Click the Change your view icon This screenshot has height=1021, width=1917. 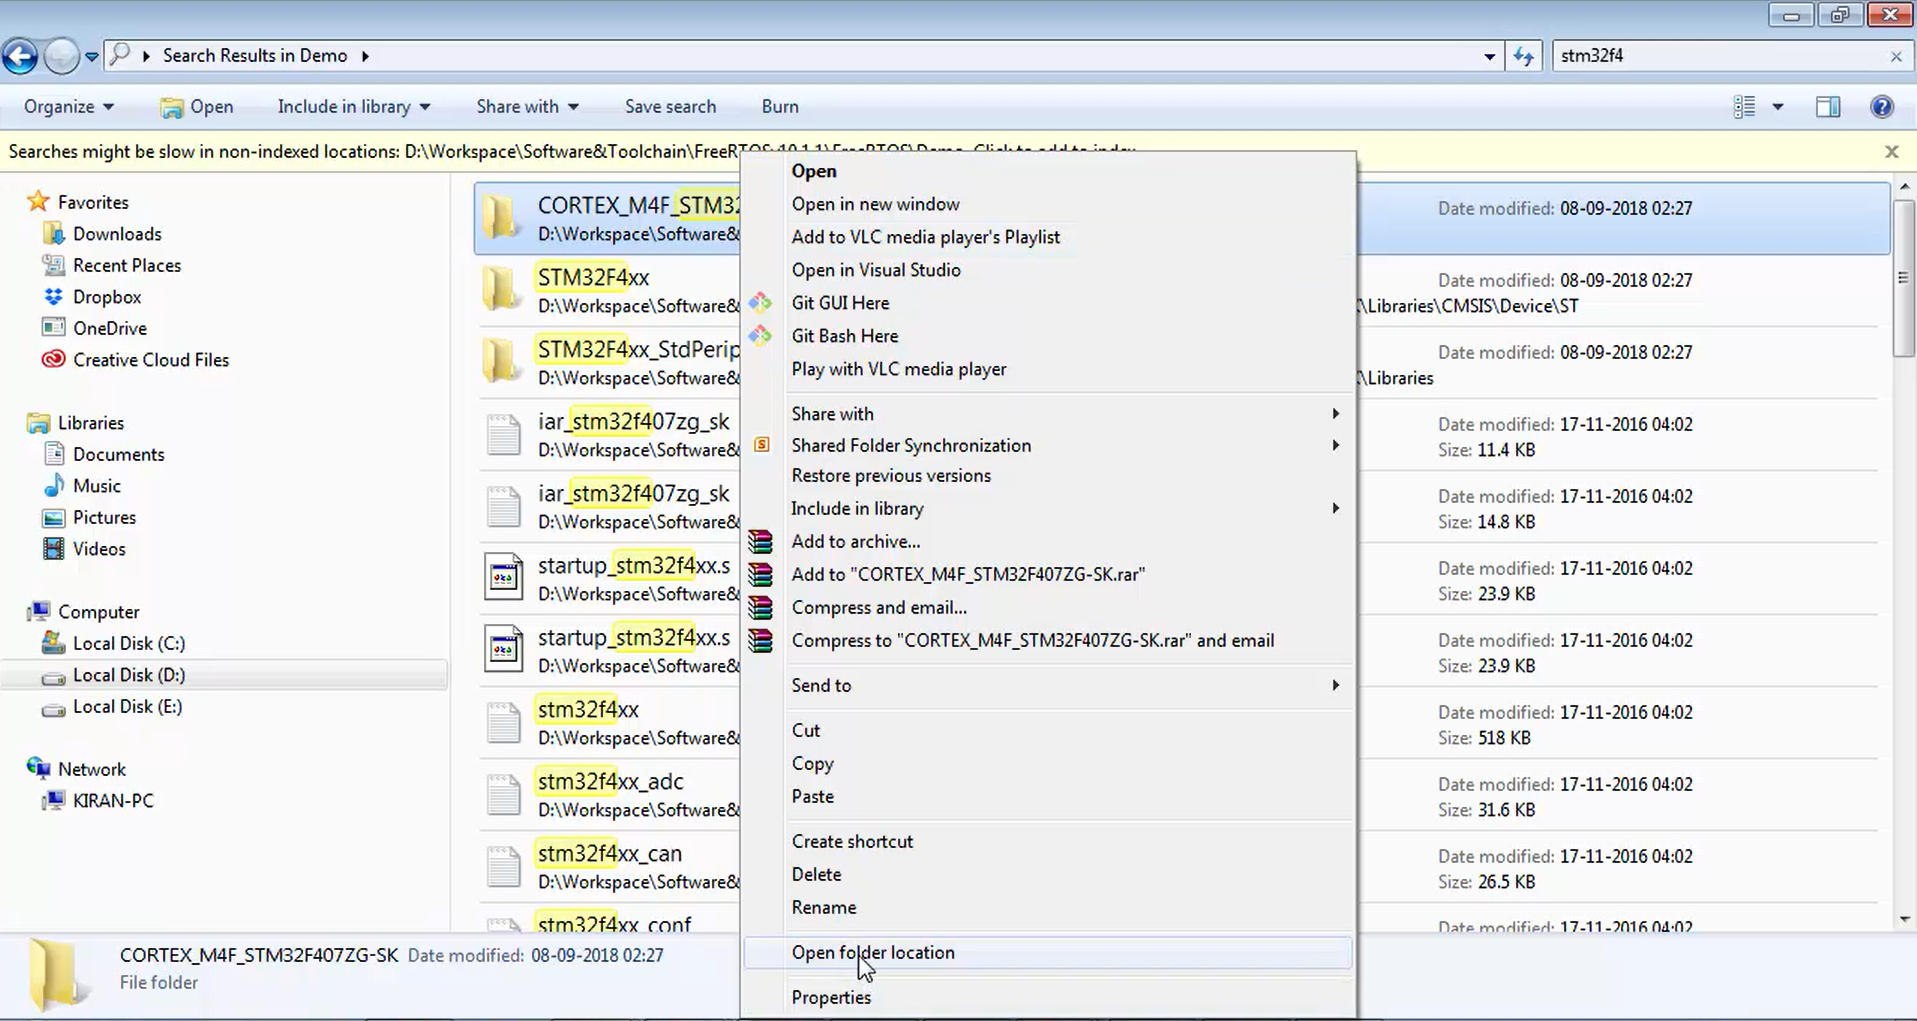coord(1744,107)
